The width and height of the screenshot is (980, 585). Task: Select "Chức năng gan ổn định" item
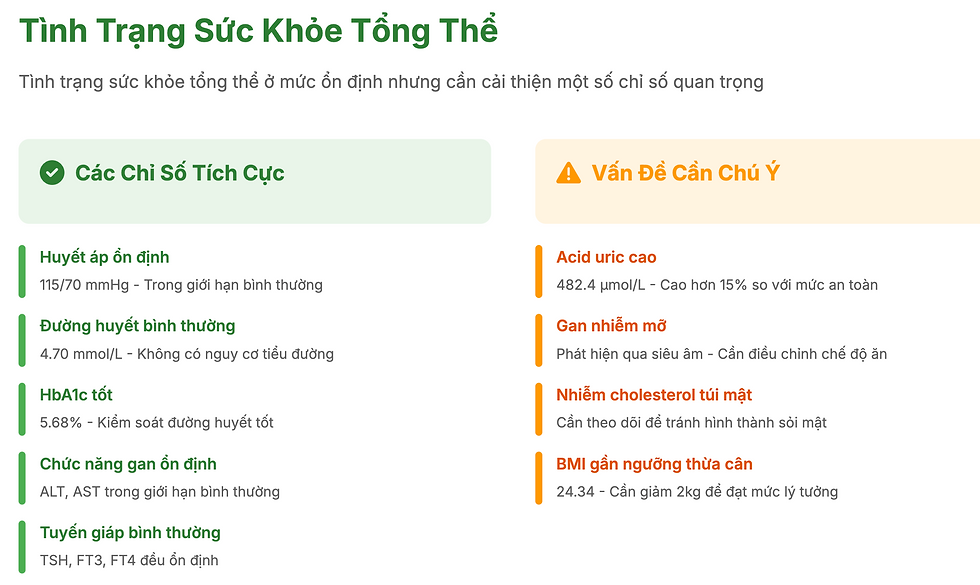coord(128,464)
